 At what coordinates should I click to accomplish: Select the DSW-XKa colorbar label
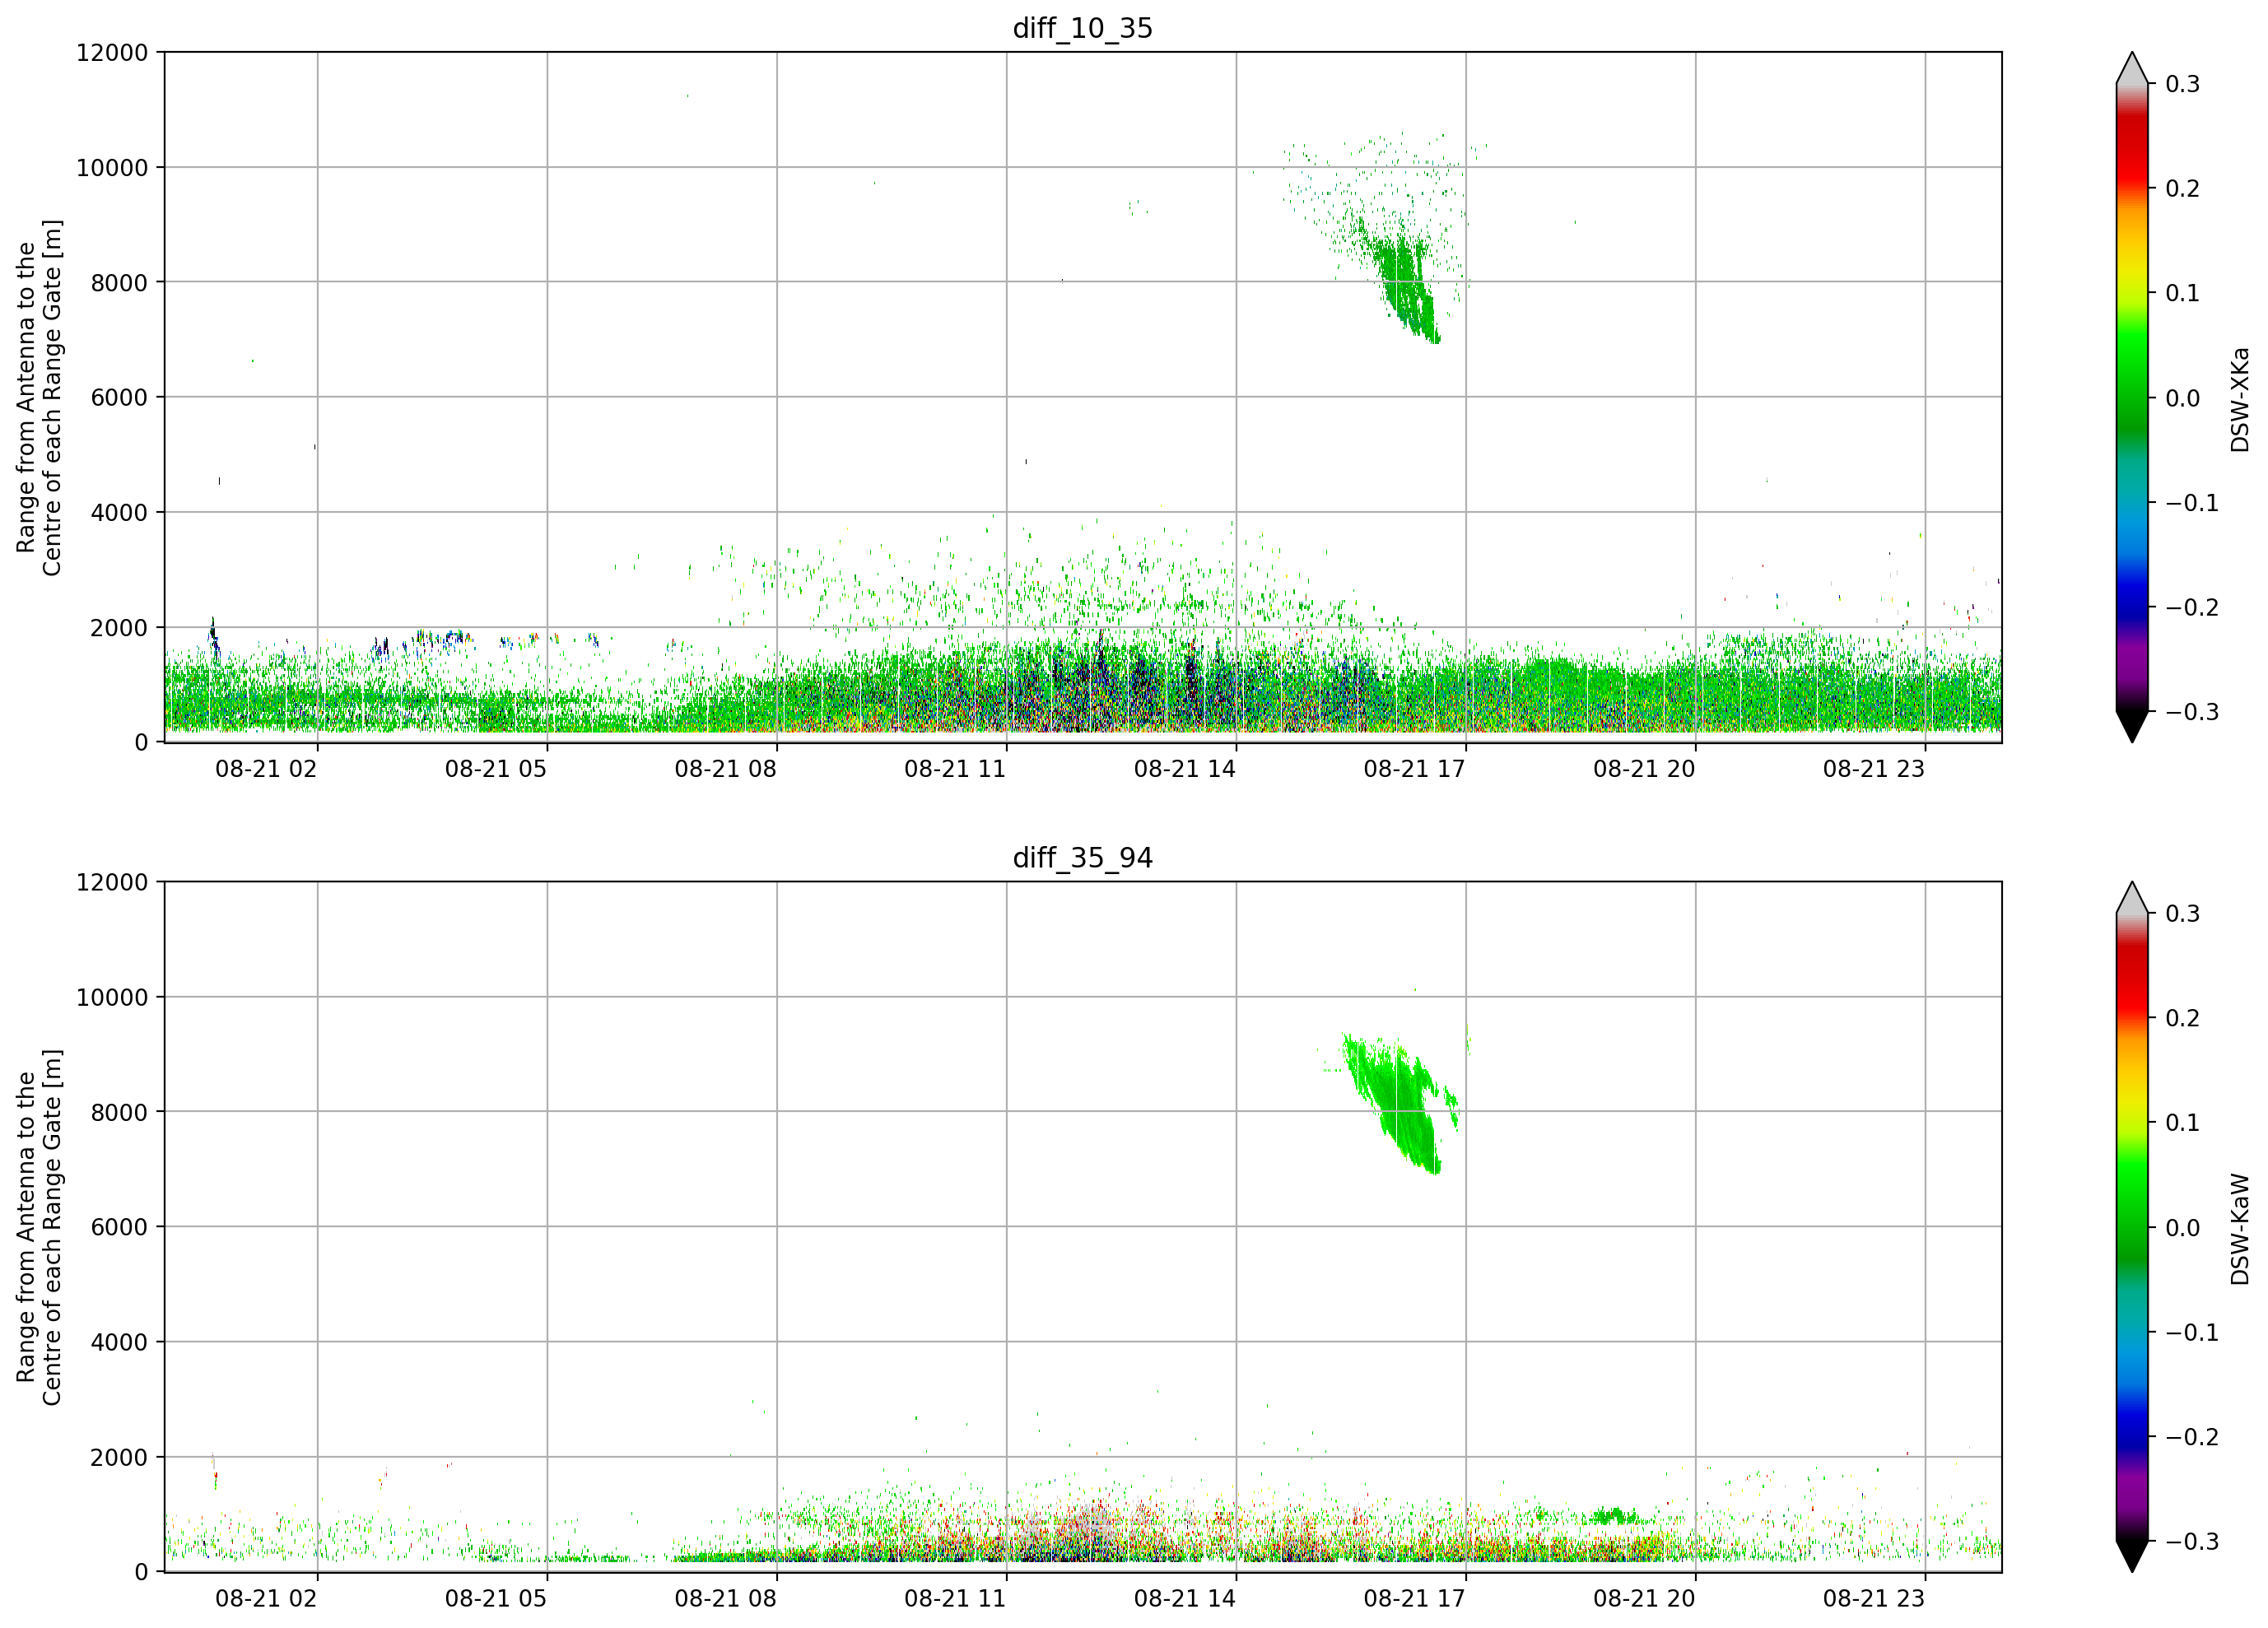click(2239, 399)
